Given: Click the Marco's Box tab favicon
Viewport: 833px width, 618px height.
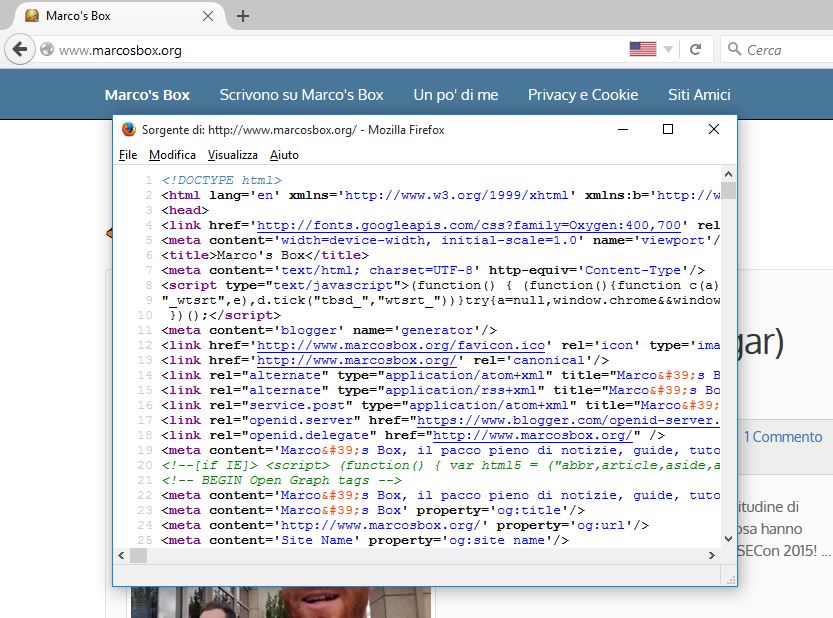Looking at the screenshot, I should tap(32, 15).
